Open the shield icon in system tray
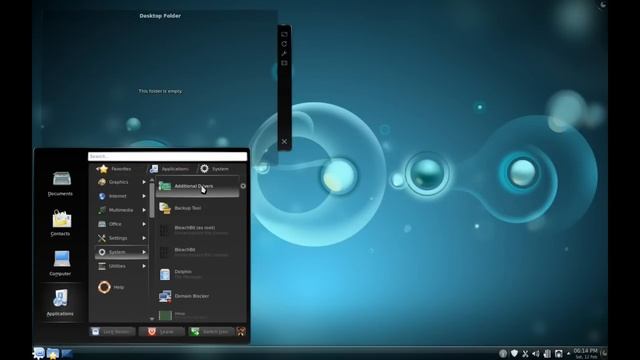This screenshot has width=640, height=360. coord(514,353)
